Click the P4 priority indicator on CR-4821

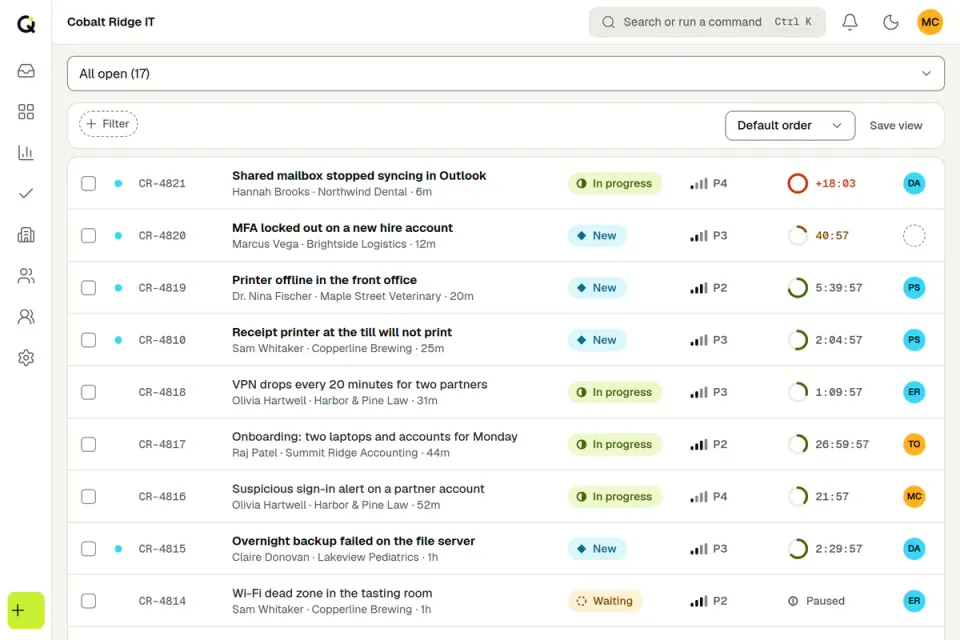(x=708, y=183)
